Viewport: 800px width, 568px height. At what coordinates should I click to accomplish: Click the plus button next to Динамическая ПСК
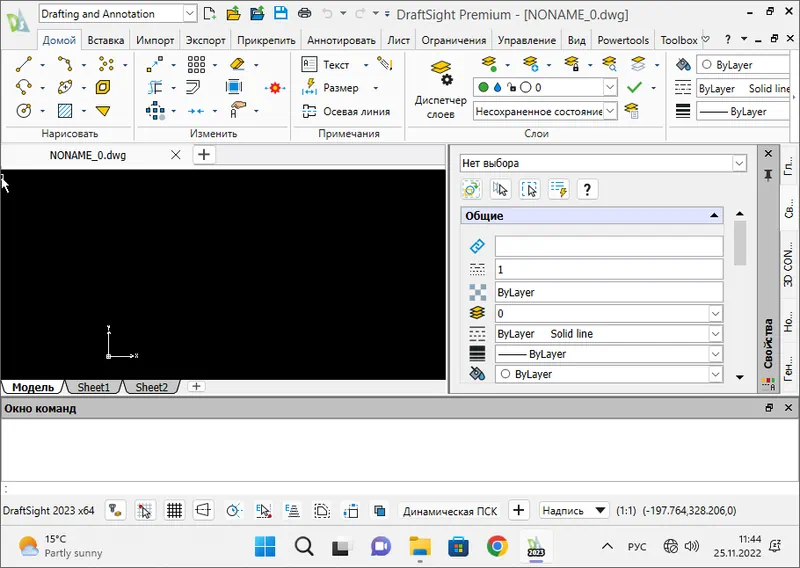(x=518, y=510)
